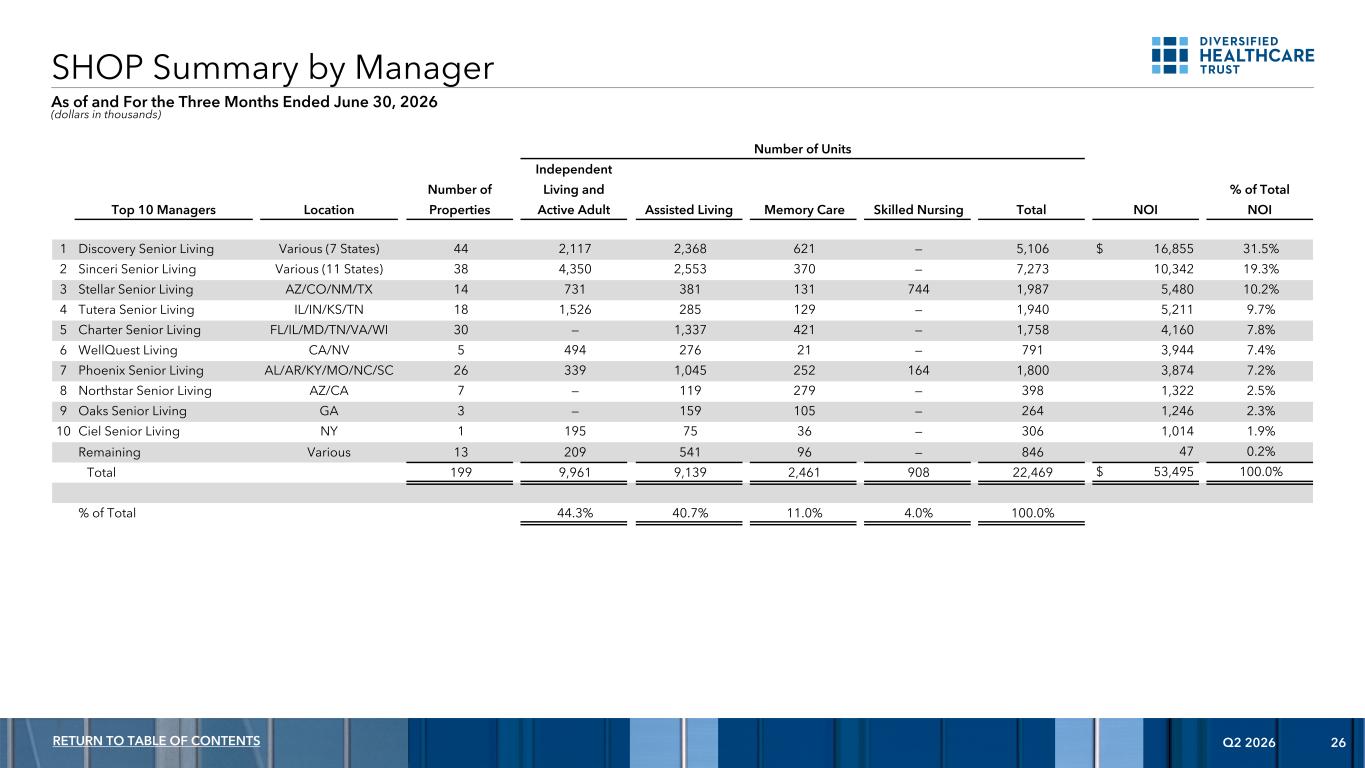Click the "Independent Living and Active Adult" header
1365x768 pixels.
coord(575,189)
